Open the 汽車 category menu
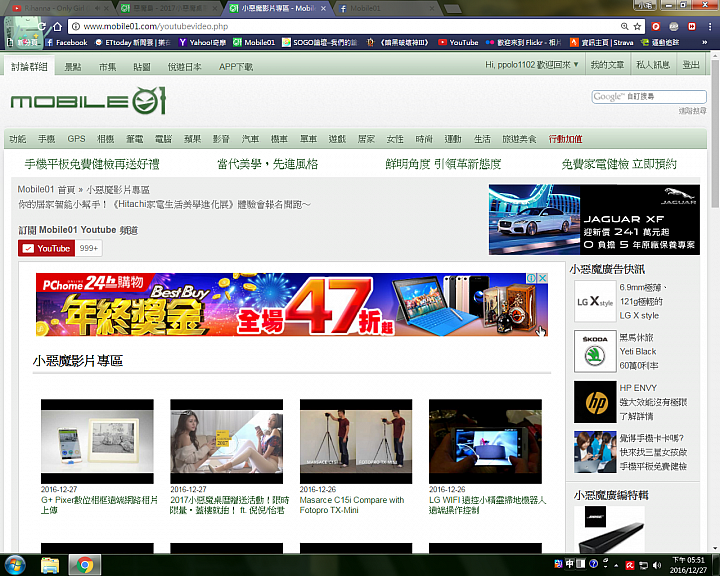The image size is (720, 576). point(250,139)
